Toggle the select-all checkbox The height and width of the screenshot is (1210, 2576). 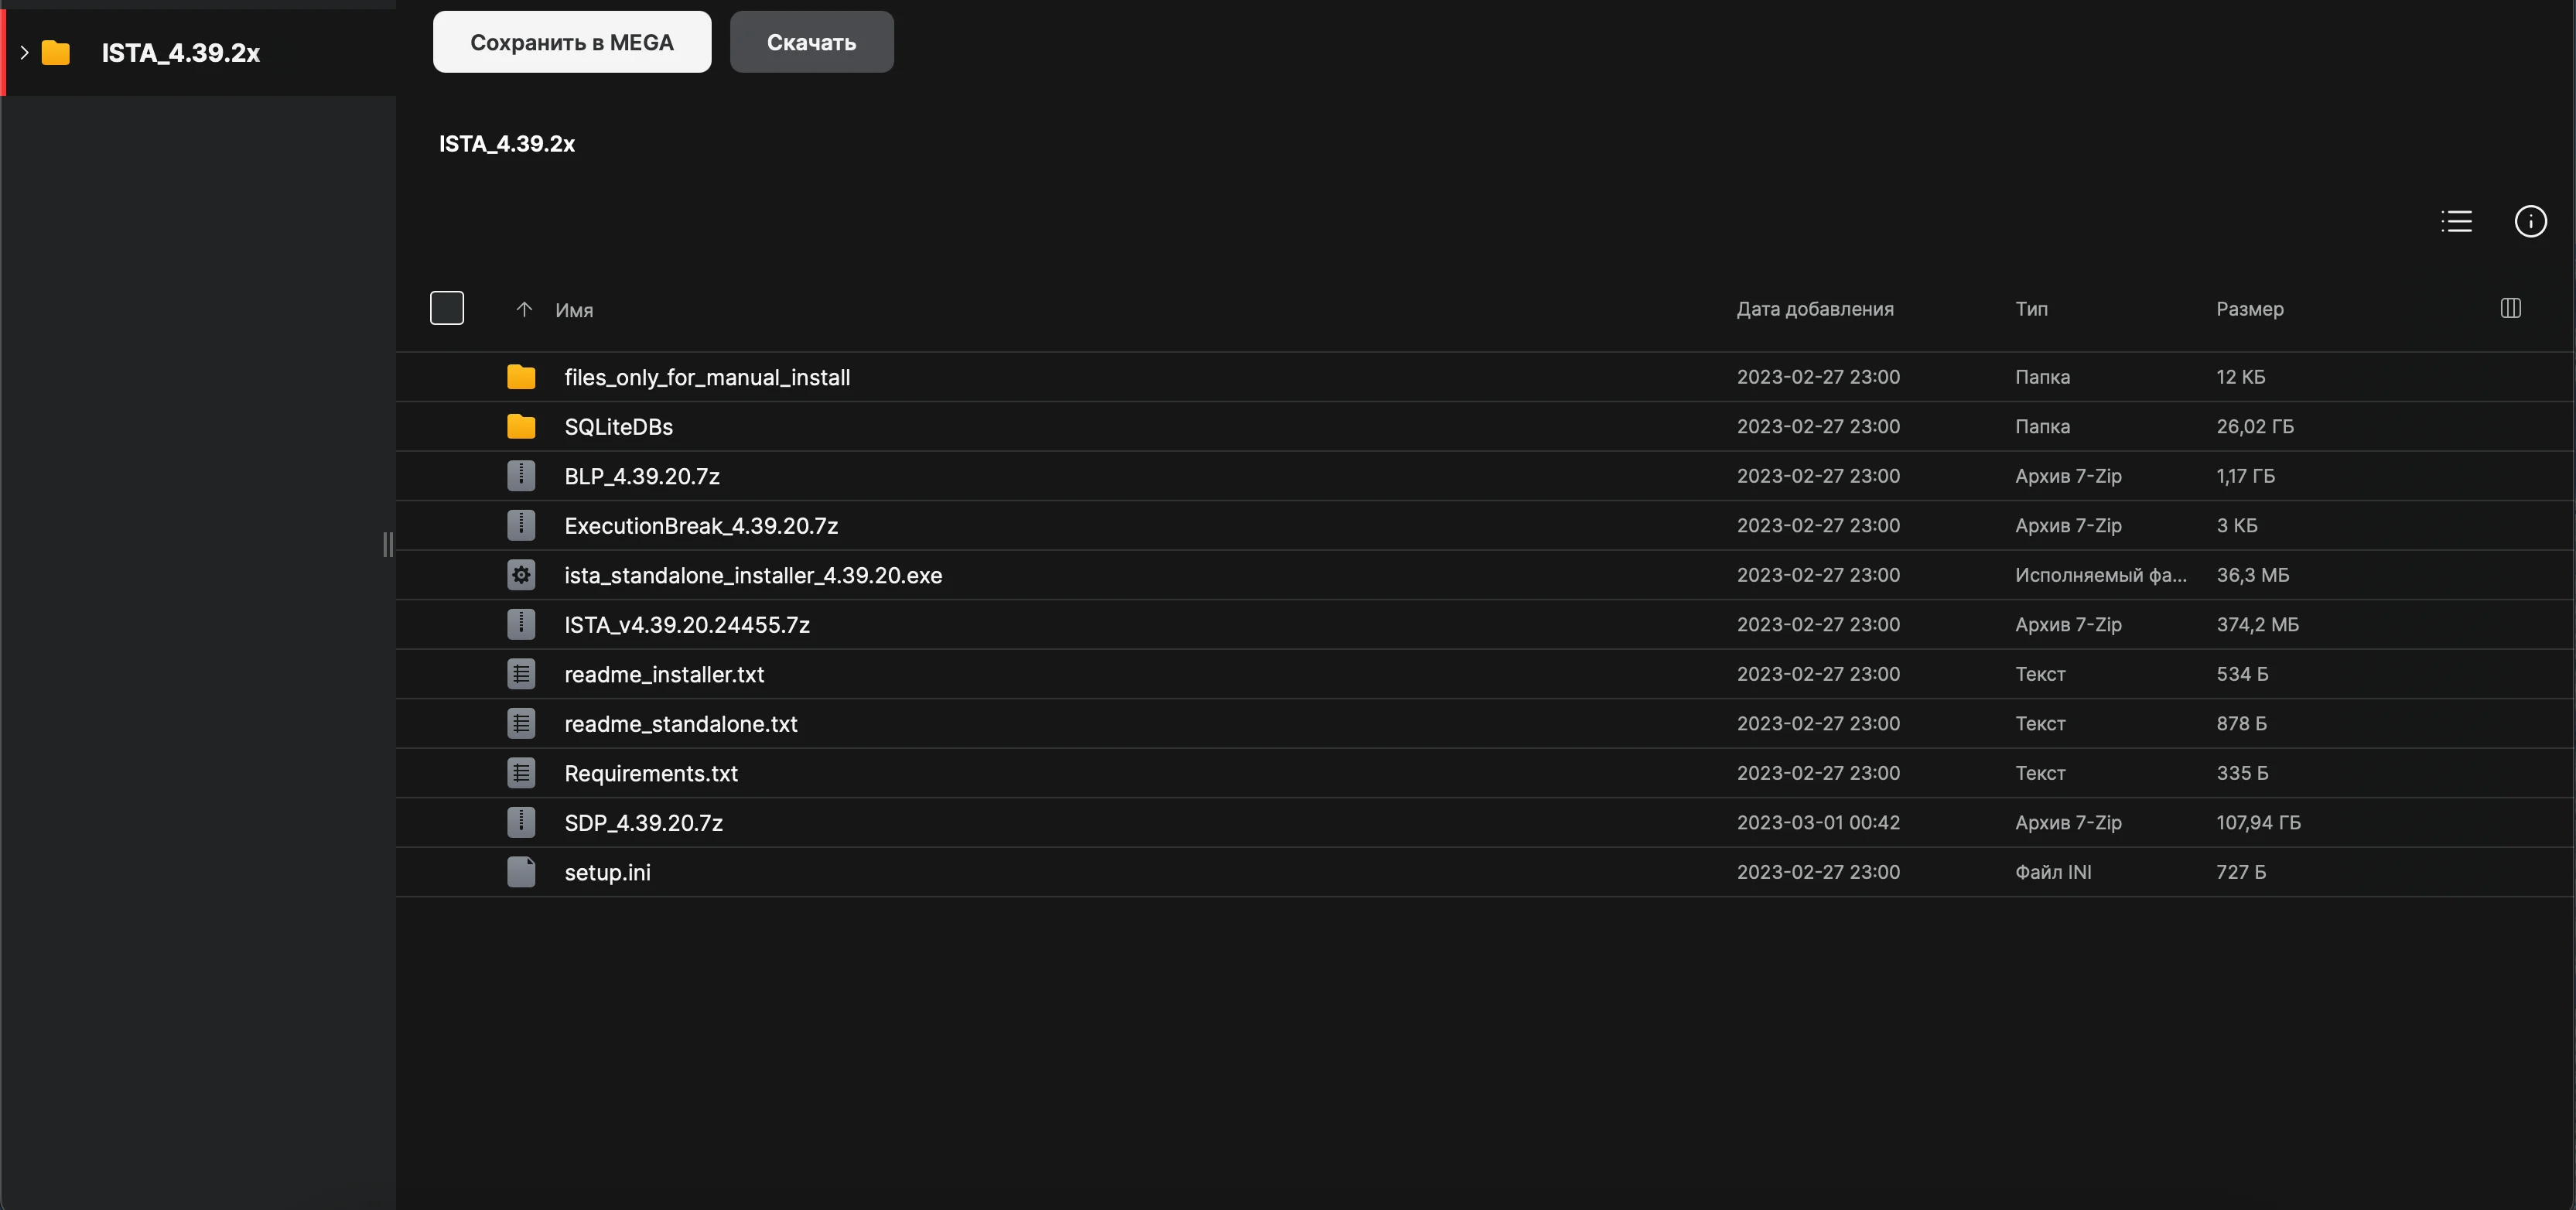pos(447,308)
